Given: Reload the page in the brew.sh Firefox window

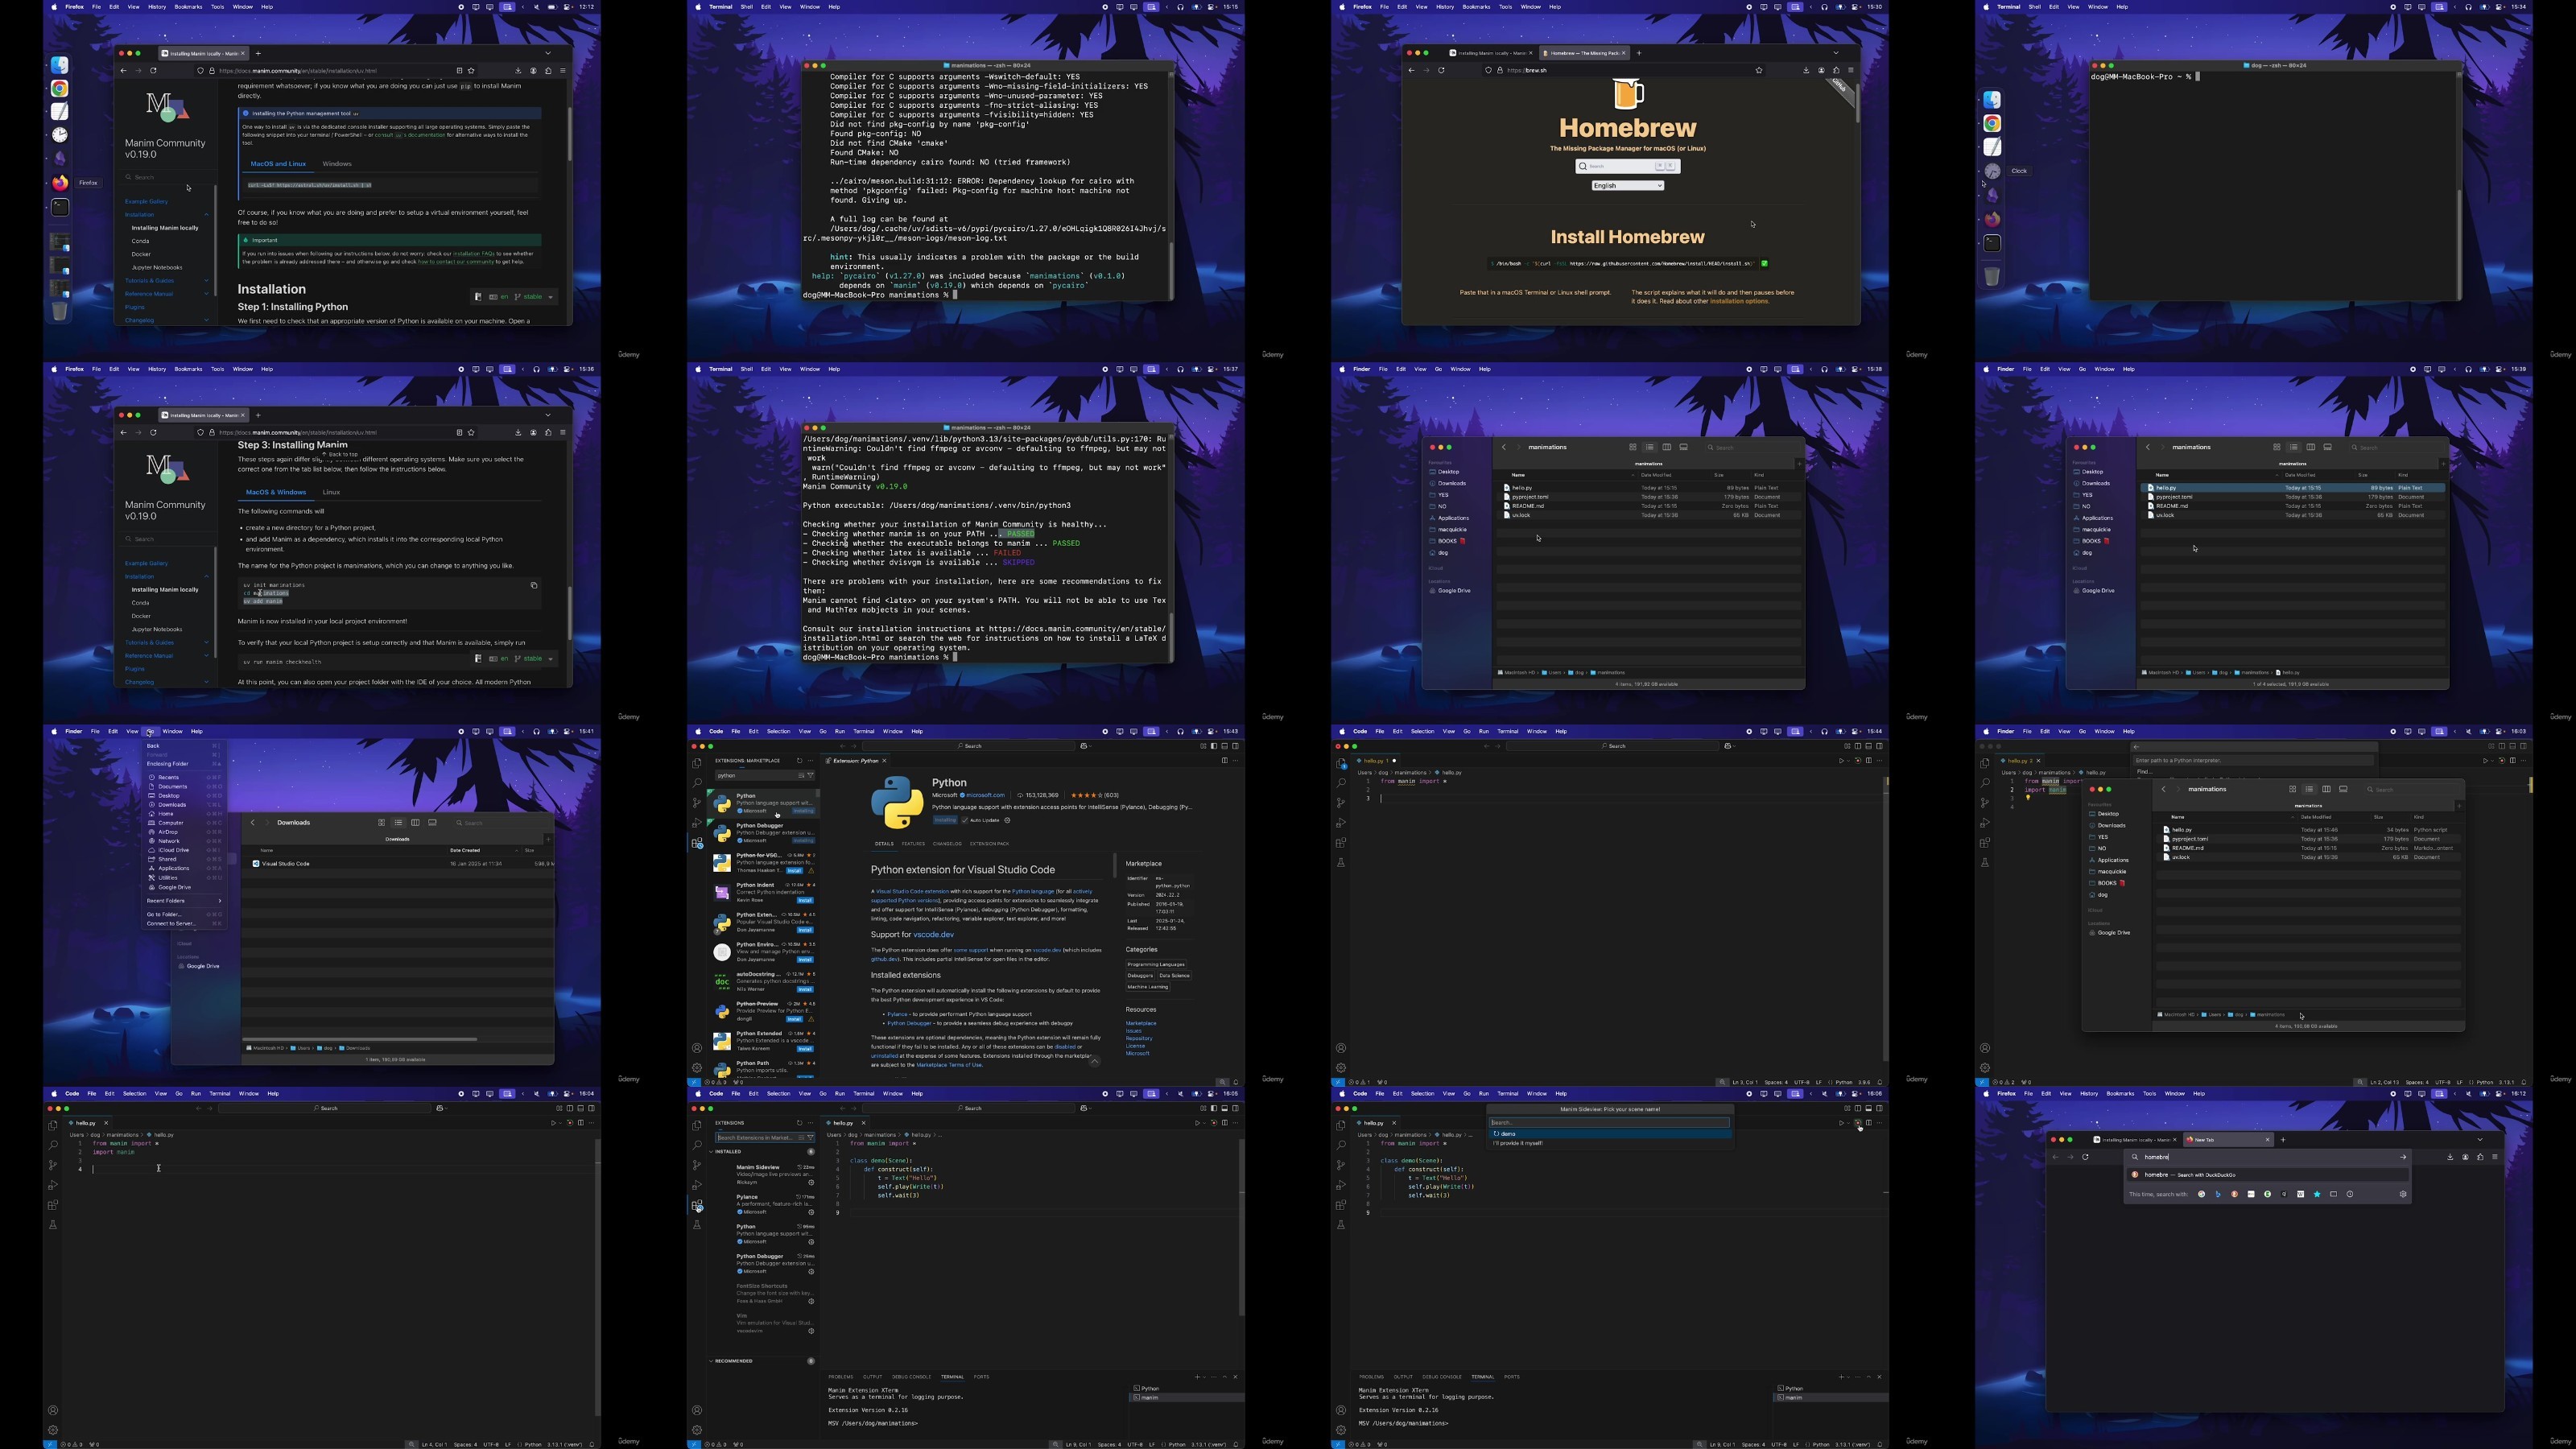Looking at the screenshot, I should [1441, 70].
